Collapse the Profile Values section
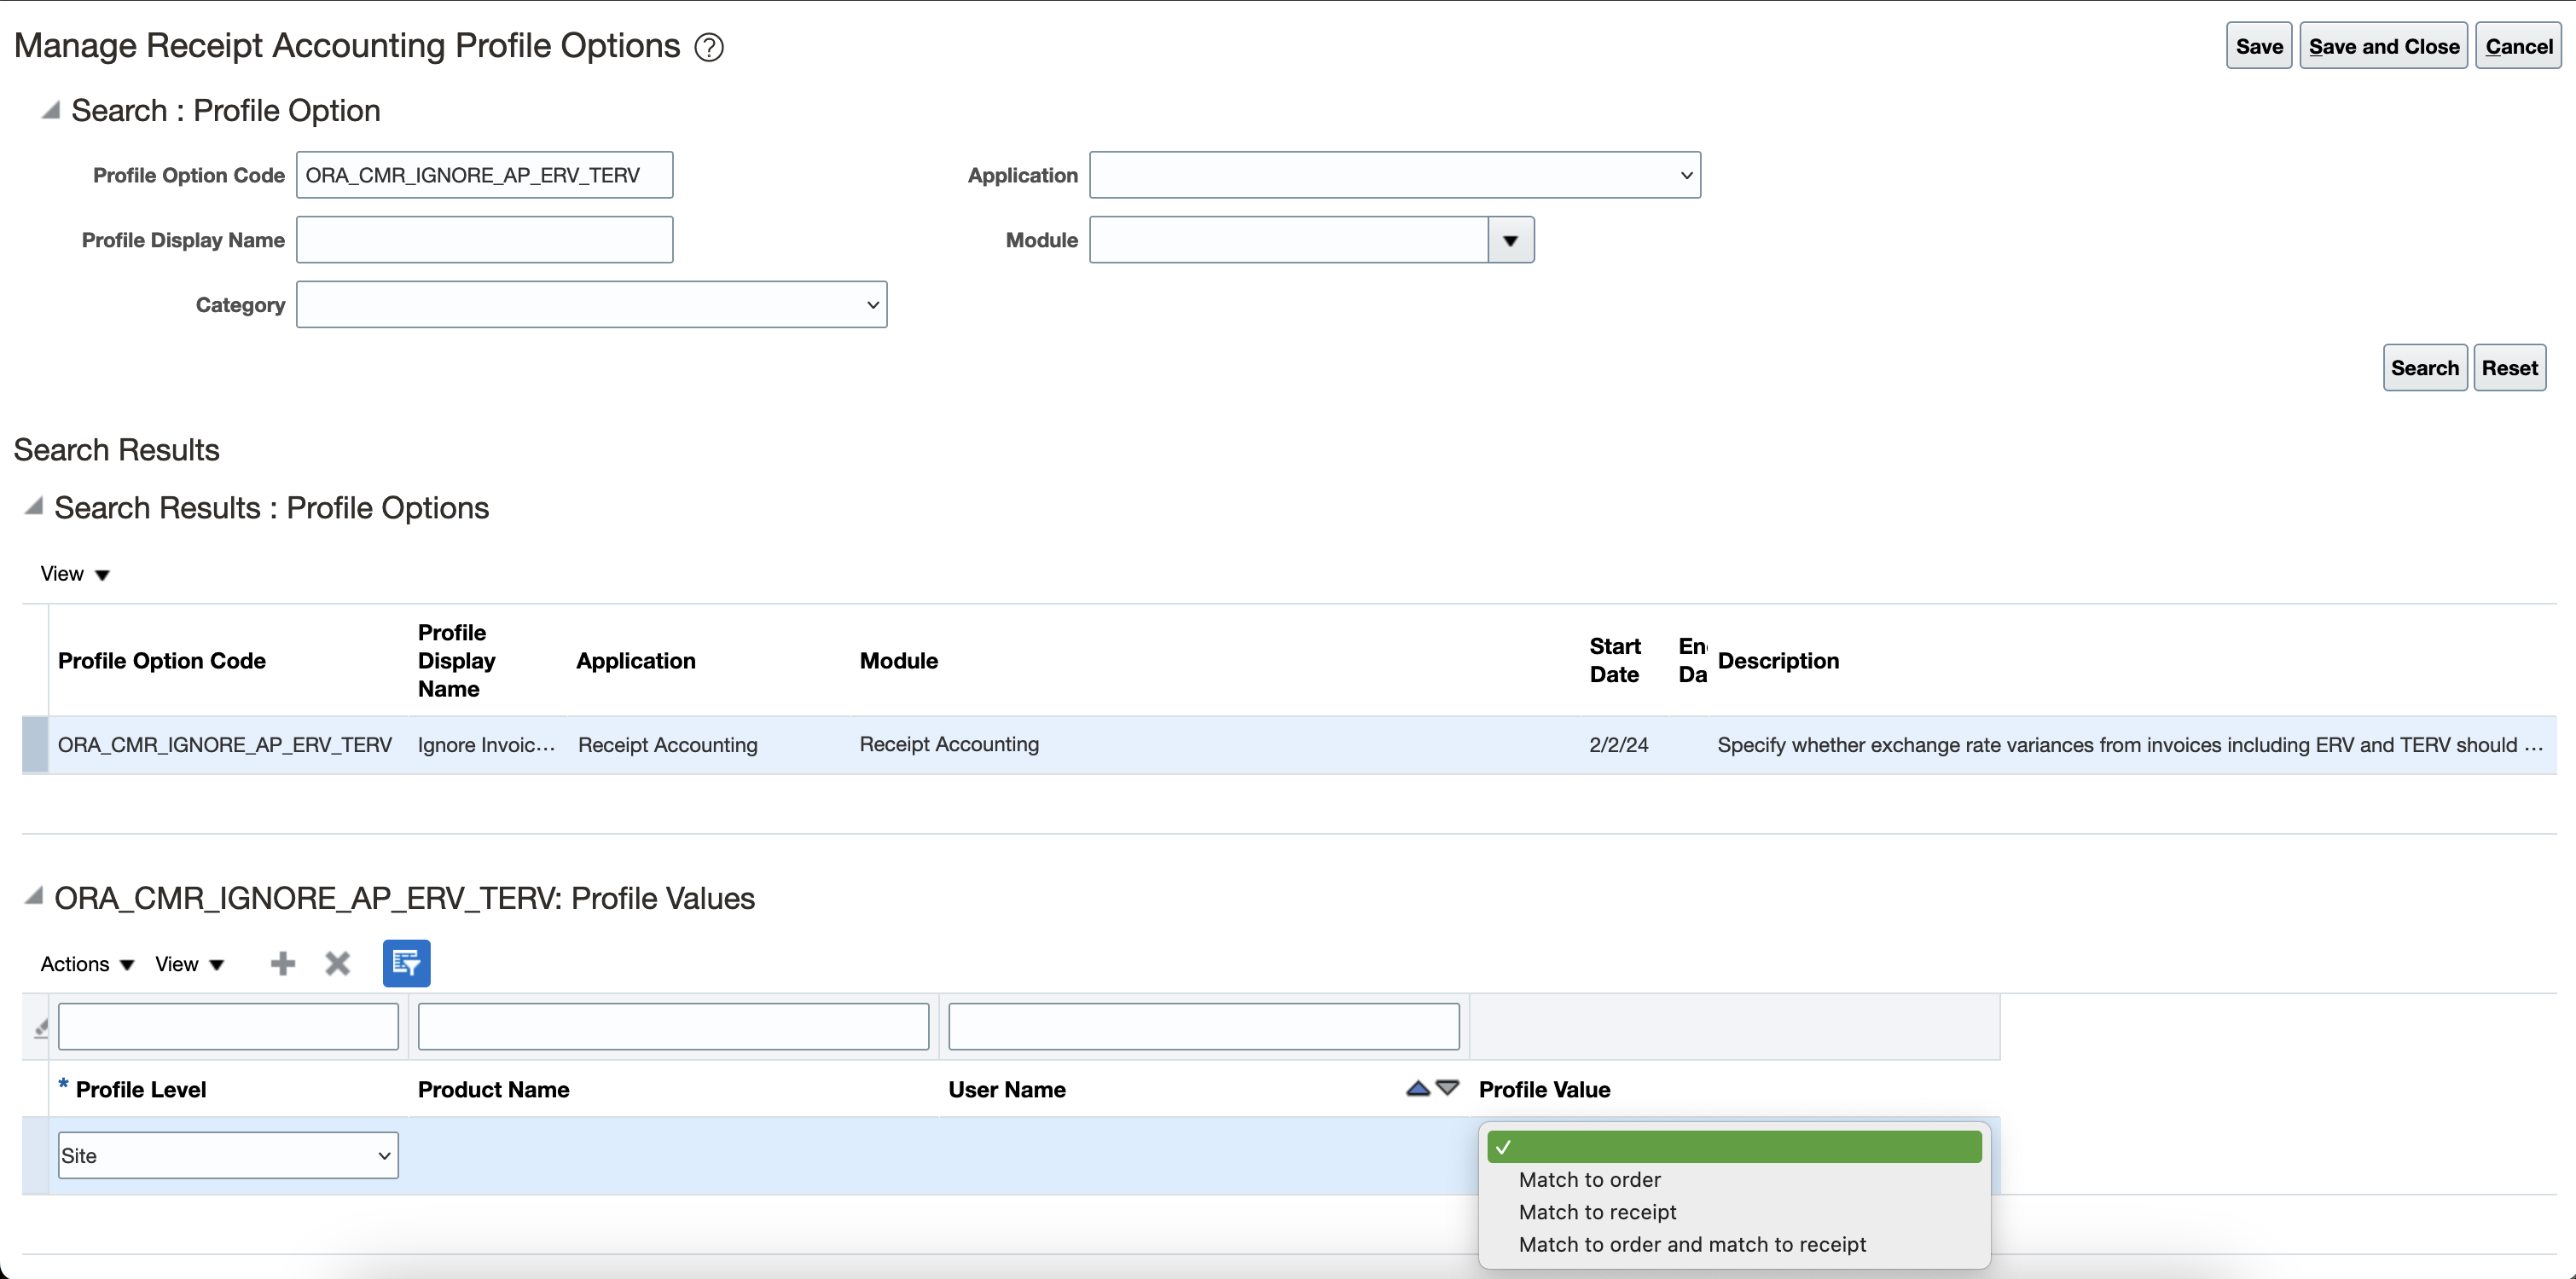 [x=33, y=896]
